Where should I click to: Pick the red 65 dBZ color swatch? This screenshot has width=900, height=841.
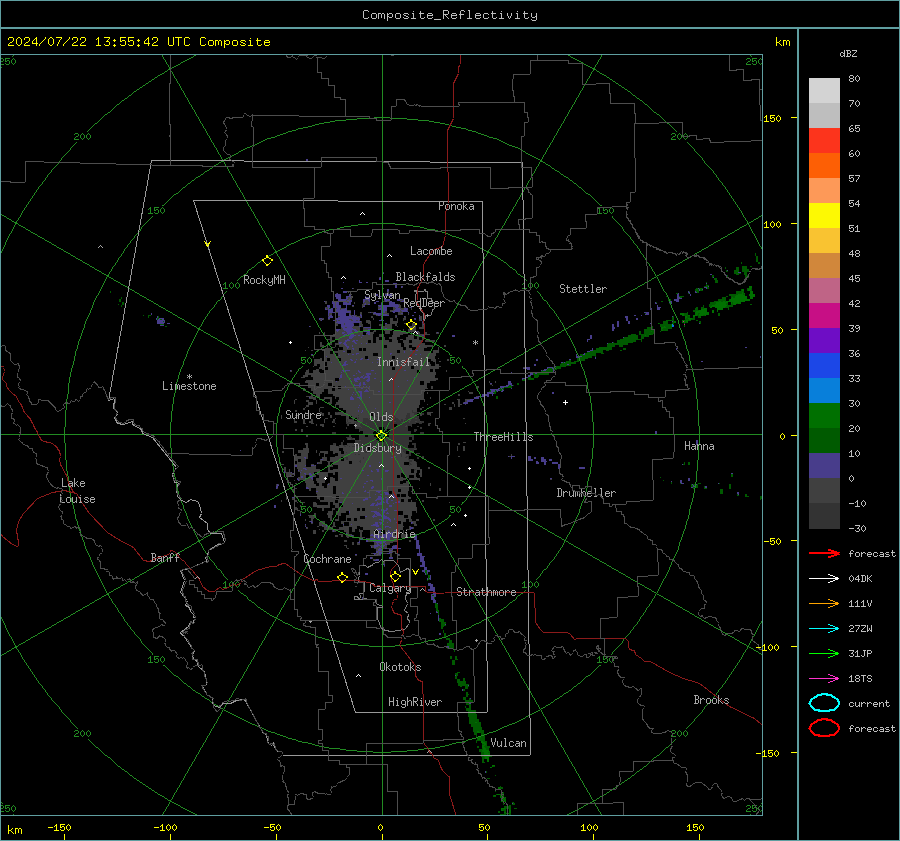[x=824, y=141]
